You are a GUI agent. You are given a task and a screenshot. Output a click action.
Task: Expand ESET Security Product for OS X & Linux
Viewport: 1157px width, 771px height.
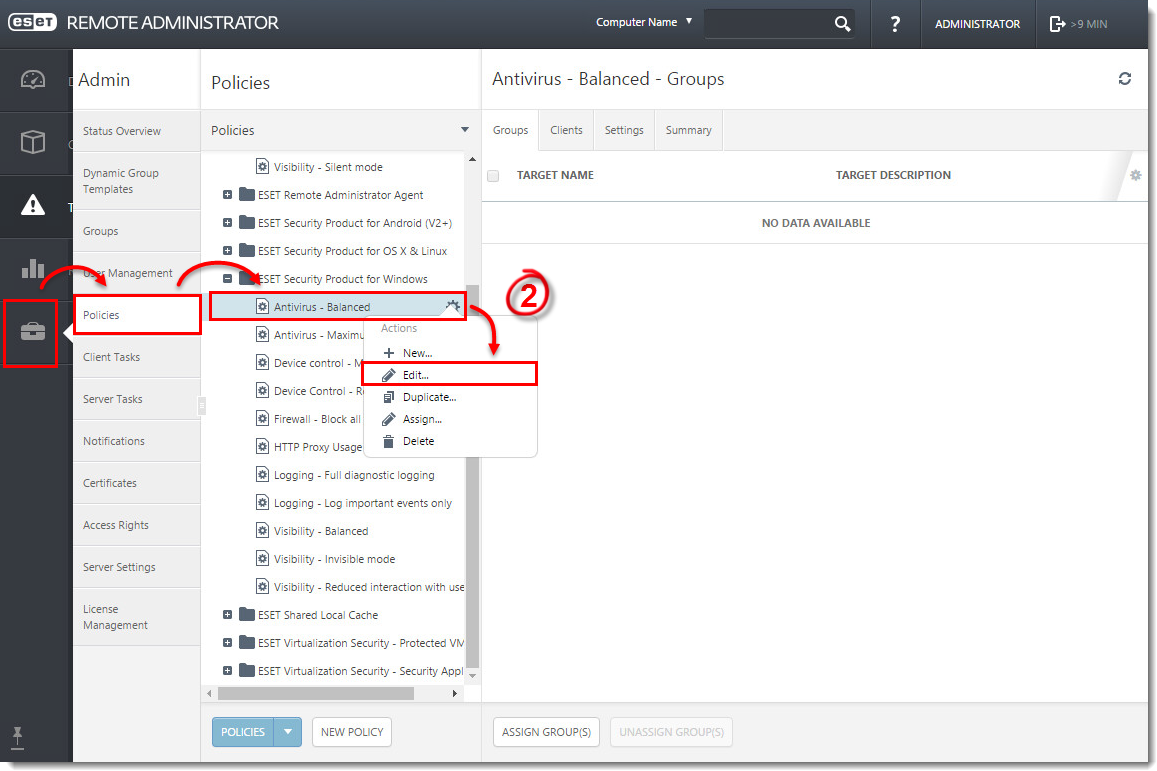point(227,251)
